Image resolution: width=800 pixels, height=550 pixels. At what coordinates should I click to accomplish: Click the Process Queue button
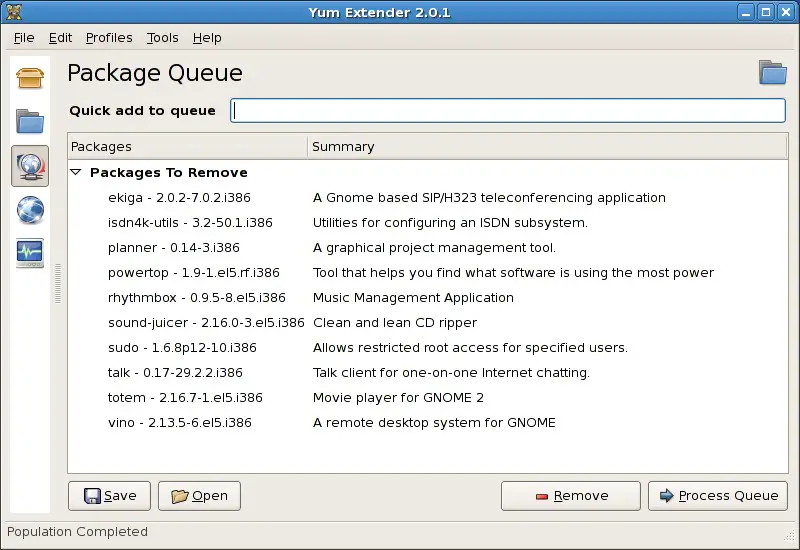click(718, 496)
